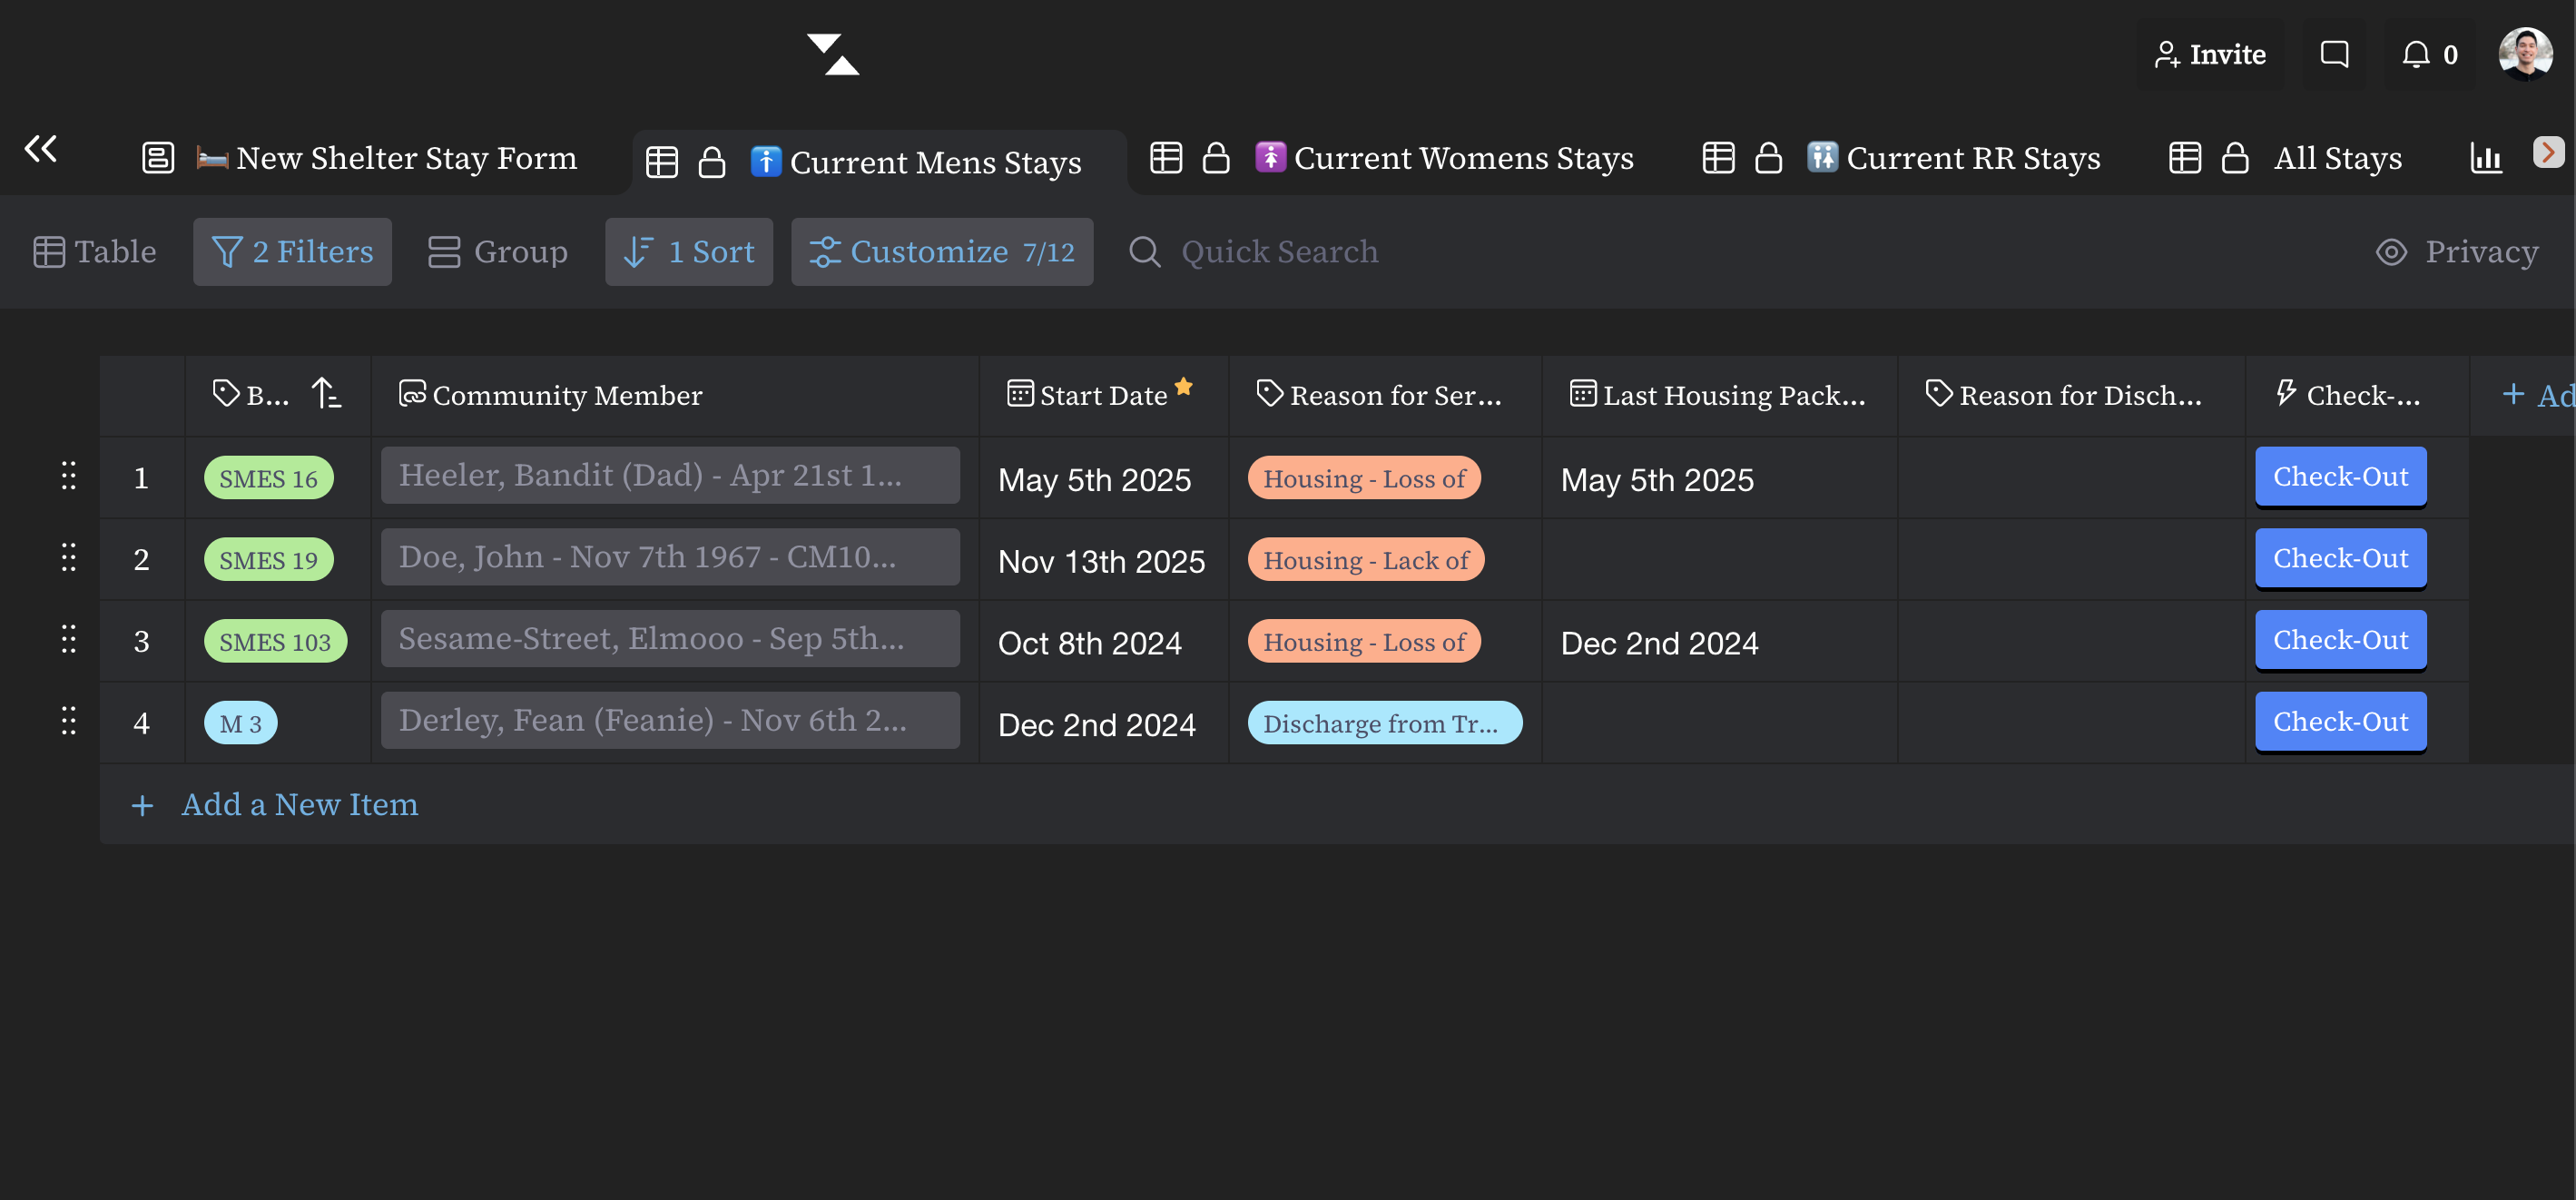The image size is (2576, 1200).
Task: Collapse the sidebar with double chevron icon
Action: [41, 149]
